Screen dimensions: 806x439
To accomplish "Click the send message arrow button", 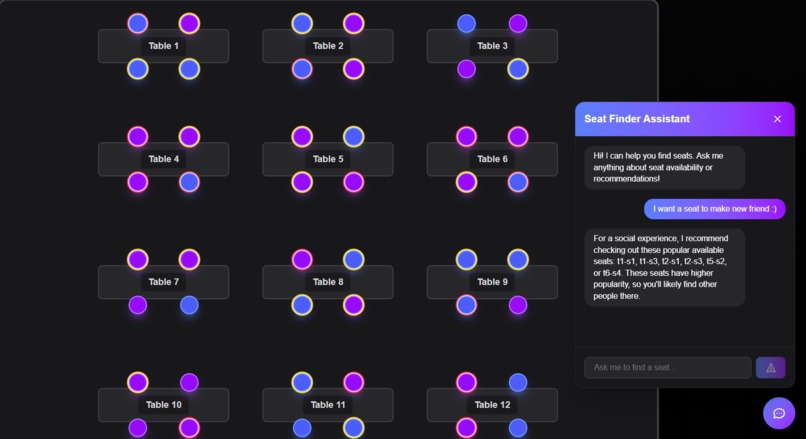I will pos(770,368).
